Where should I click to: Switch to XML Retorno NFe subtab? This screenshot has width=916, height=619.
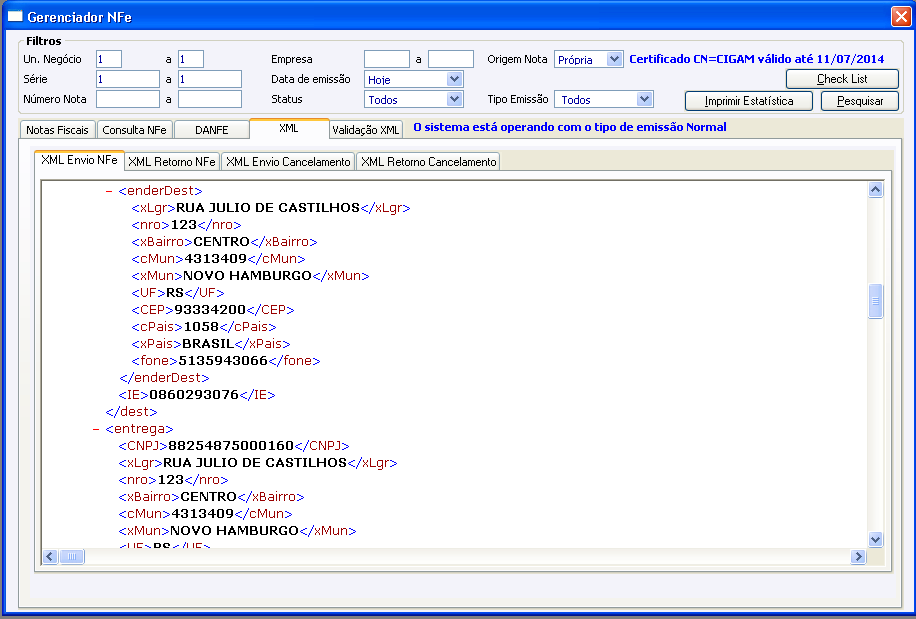[x=172, y=162]
